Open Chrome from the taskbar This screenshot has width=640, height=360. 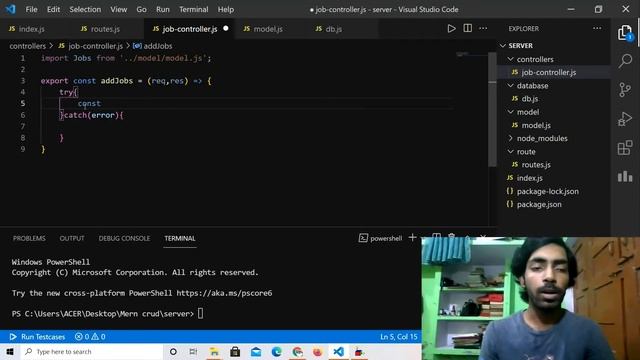coord(297,351)
